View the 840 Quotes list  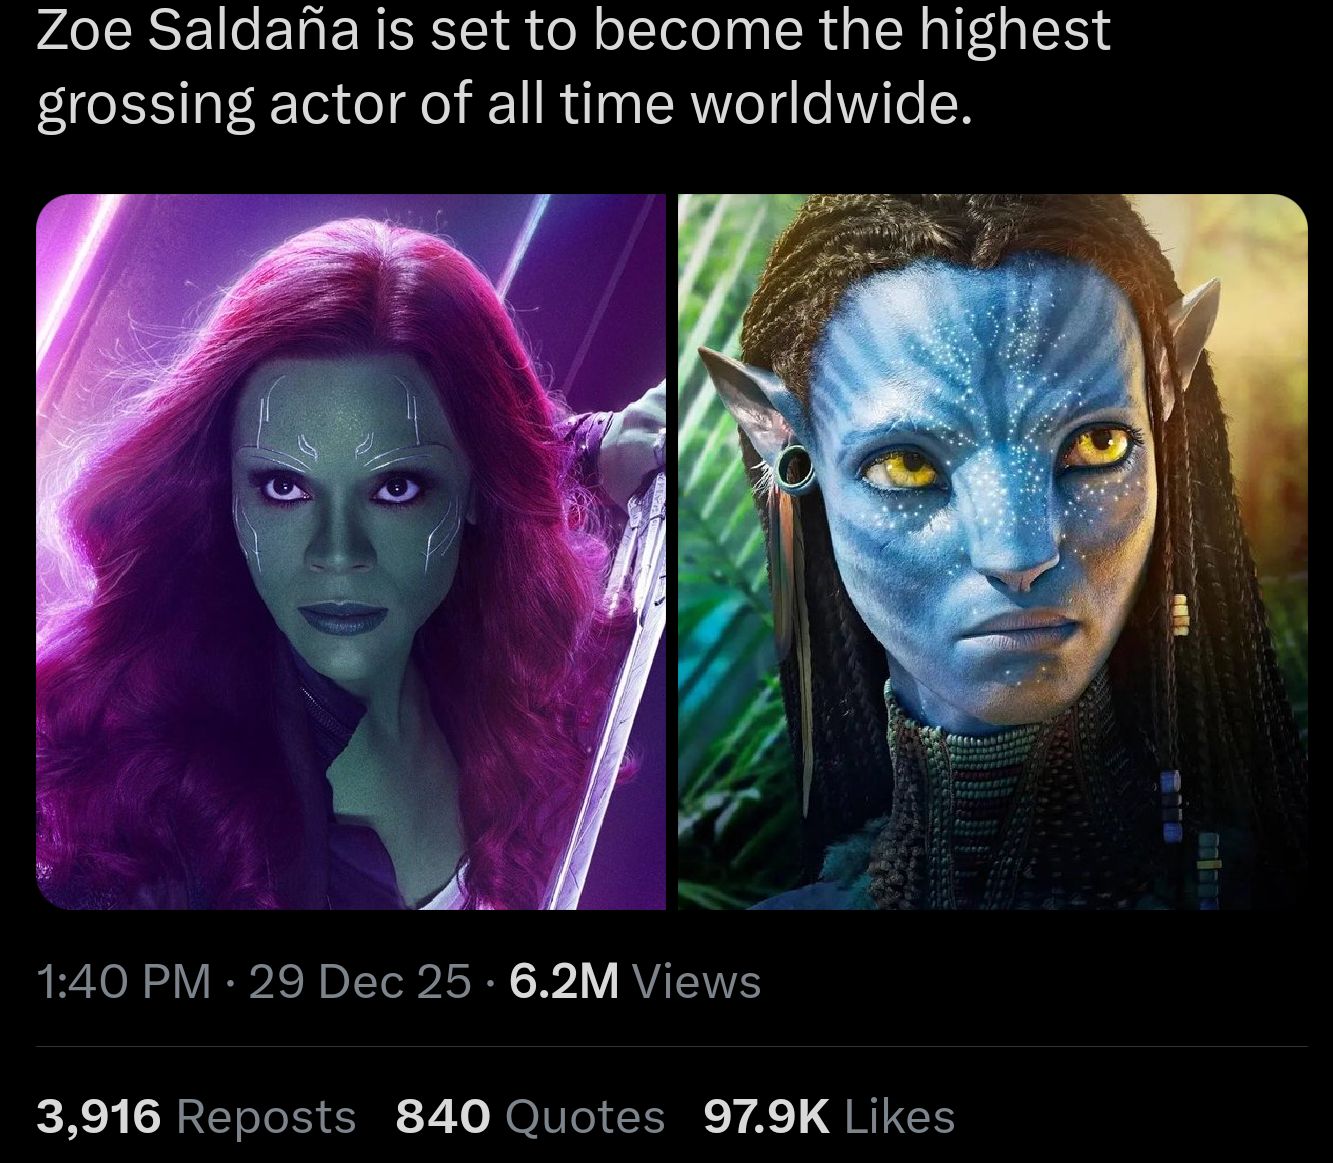click(530, 1116)
